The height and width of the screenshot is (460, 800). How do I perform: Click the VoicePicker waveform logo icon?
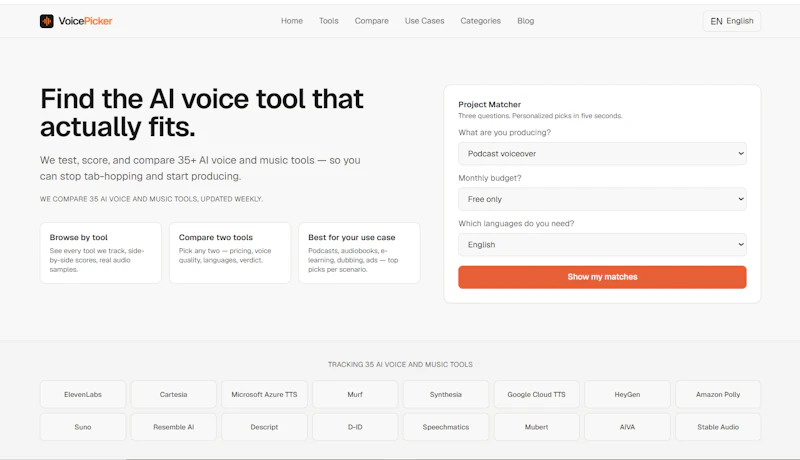46,21
